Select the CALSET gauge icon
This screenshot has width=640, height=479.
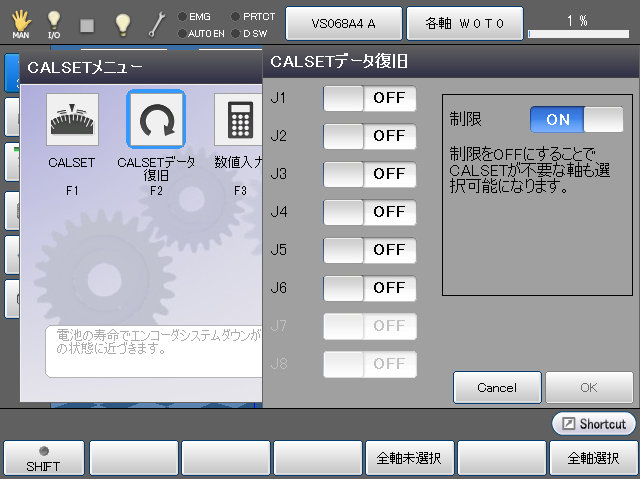coord(72,120)
